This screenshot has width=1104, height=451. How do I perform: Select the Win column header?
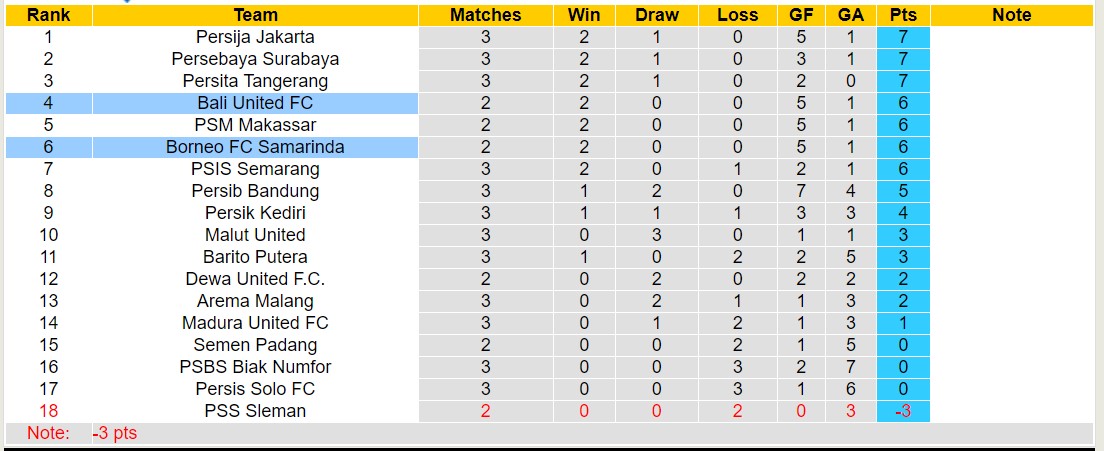pyautogui.click(x=584, y=15)
